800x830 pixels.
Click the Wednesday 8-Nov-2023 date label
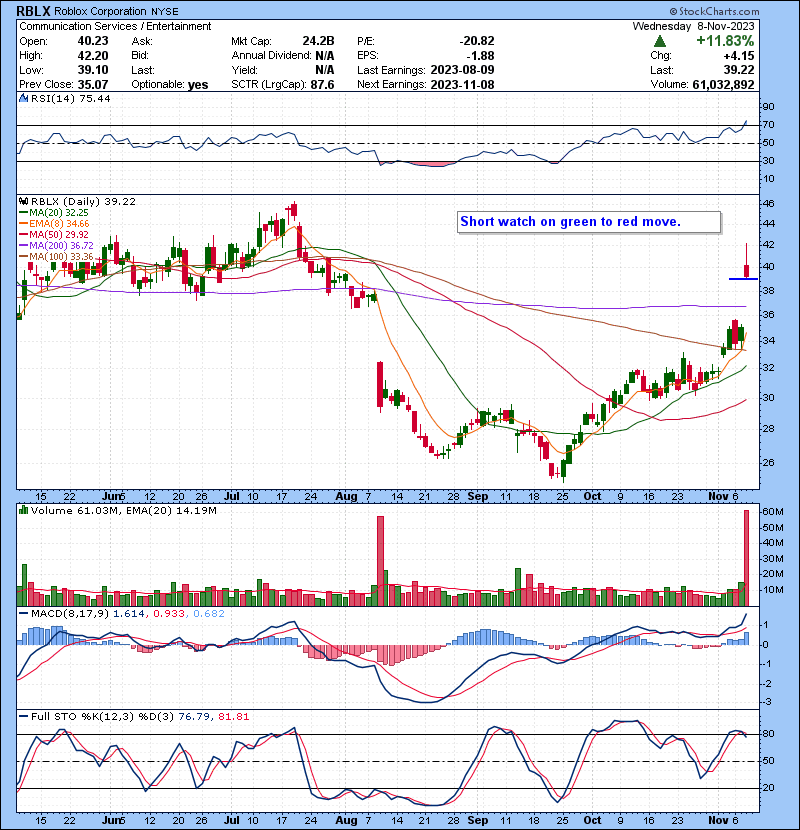point(693,26)
